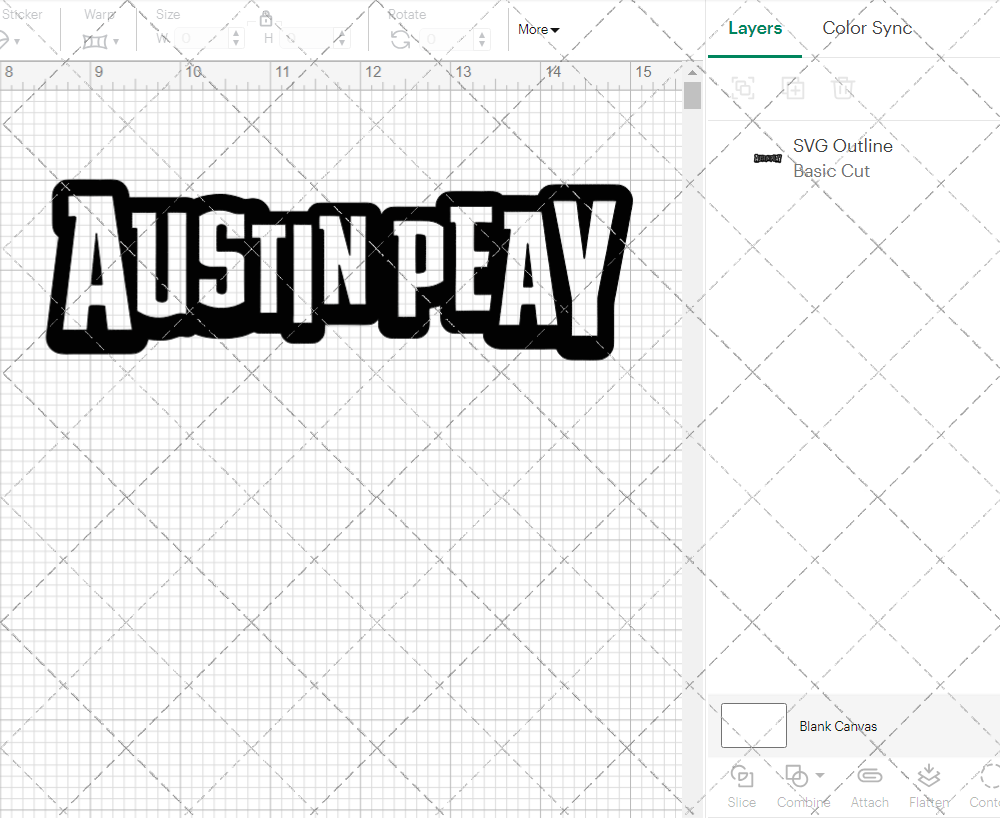Click the Warp icon in the toolbar
Screen dimensions: 1000x818
(94, 41)
